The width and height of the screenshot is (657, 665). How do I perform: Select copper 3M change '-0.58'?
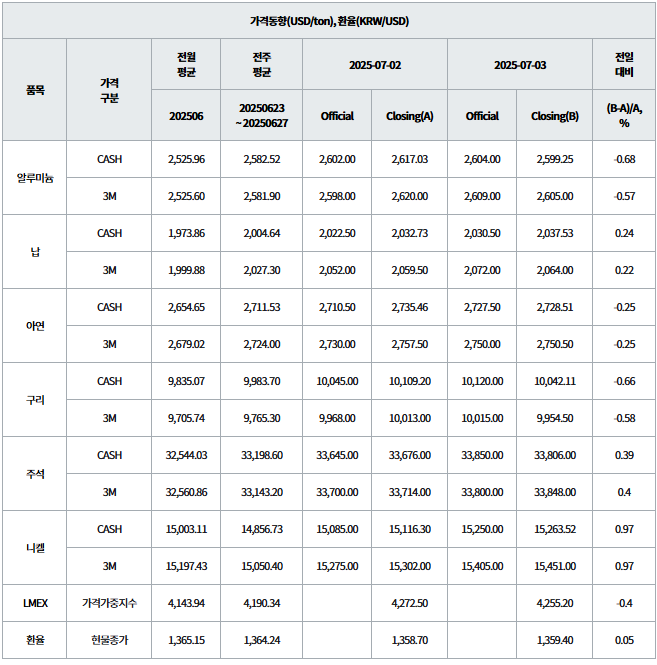pos(624,418)
